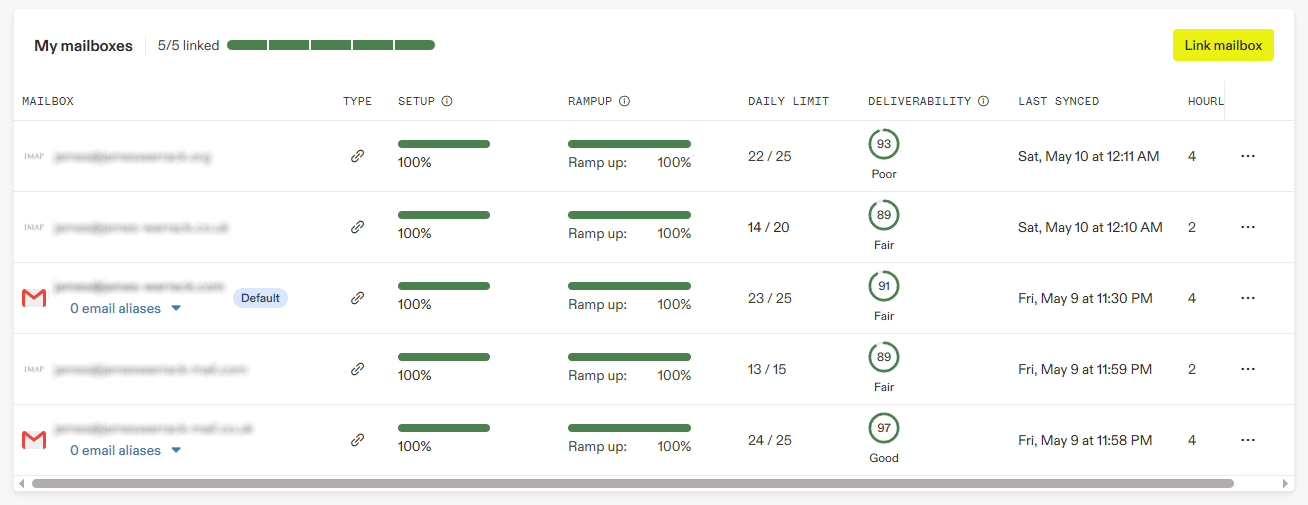Click the link type icon in the 23 / 25 row

point(357,298)
